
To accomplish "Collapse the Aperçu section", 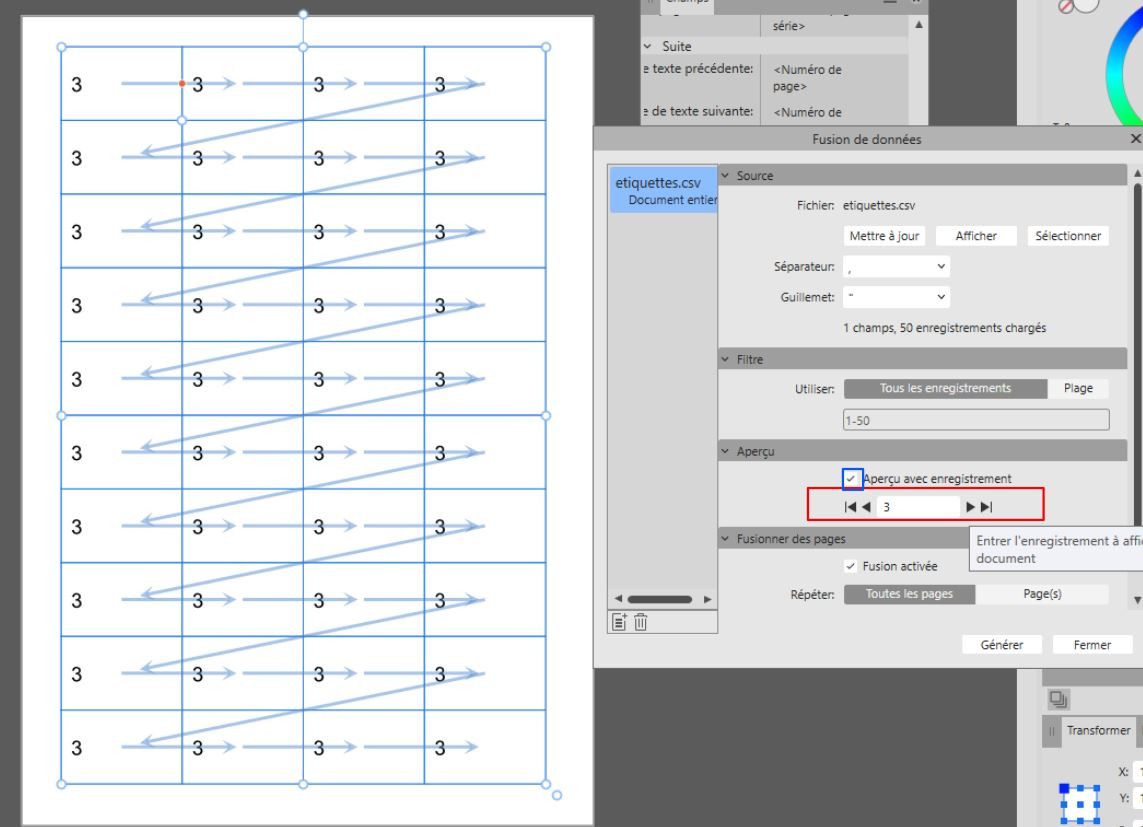I will [725, 452].
